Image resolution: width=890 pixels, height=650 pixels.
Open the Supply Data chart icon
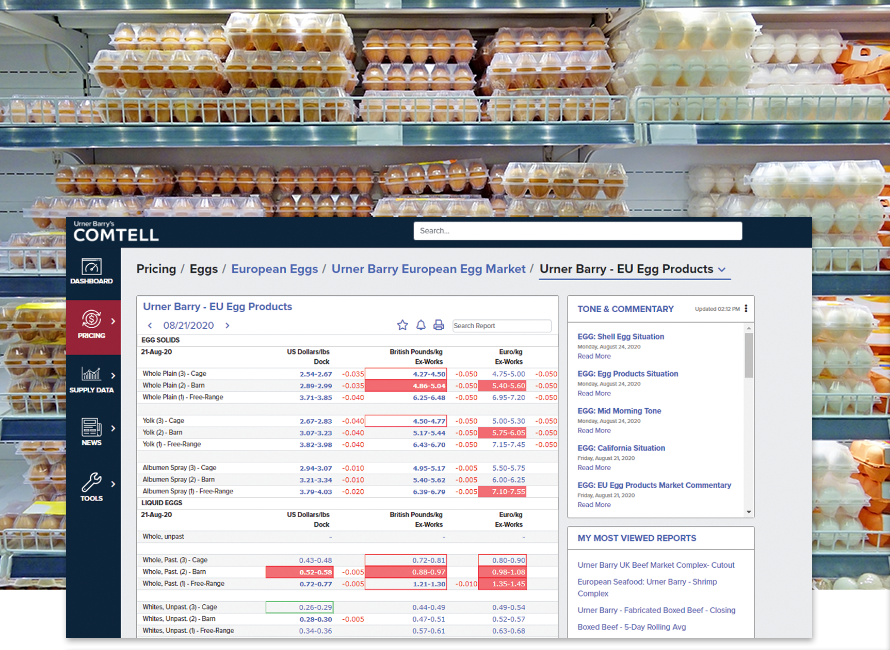pos(91,375)
